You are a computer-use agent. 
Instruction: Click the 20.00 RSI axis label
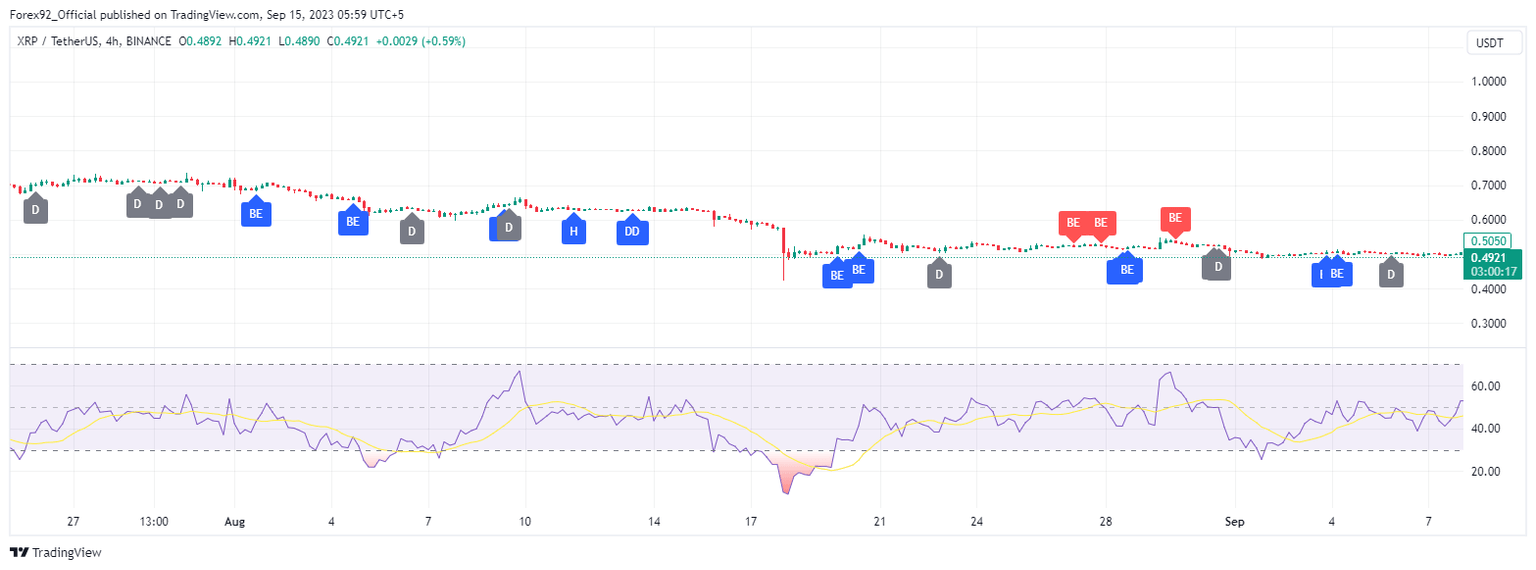pos(1485,471)
